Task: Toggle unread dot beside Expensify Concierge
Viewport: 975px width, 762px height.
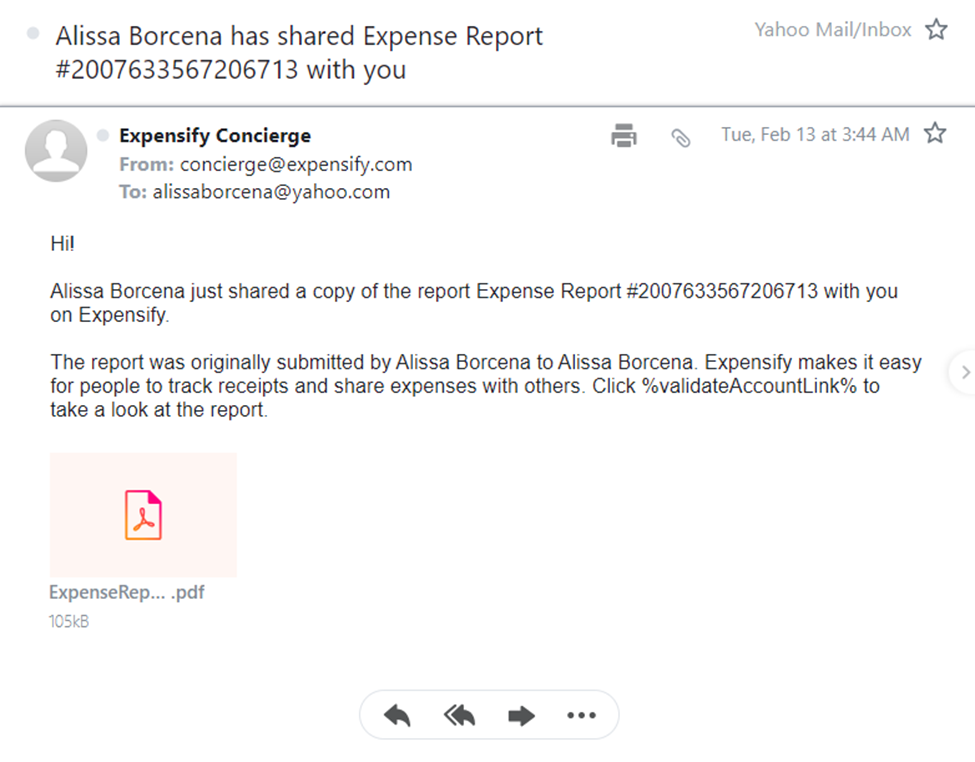Action: click(103, 136)
